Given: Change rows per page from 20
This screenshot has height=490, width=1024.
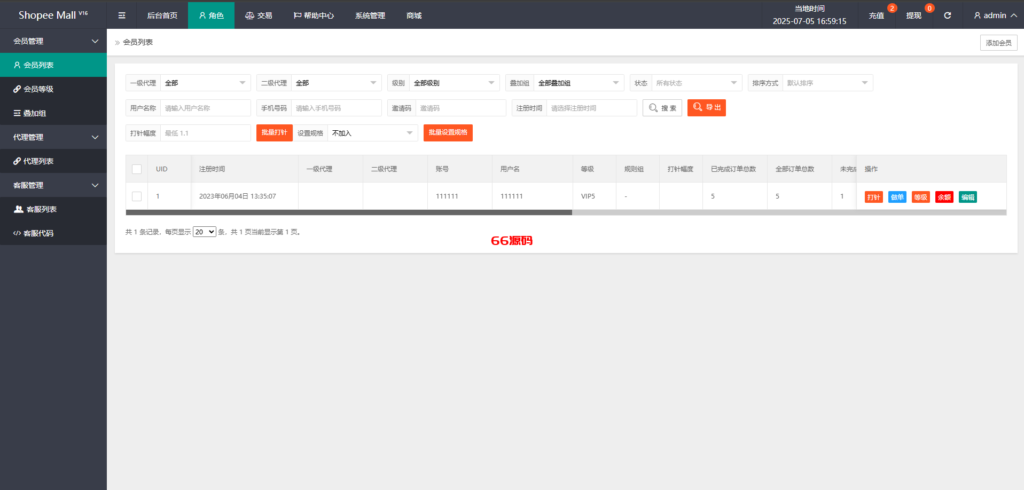Looking at the screenshot, I should point(204,231).
